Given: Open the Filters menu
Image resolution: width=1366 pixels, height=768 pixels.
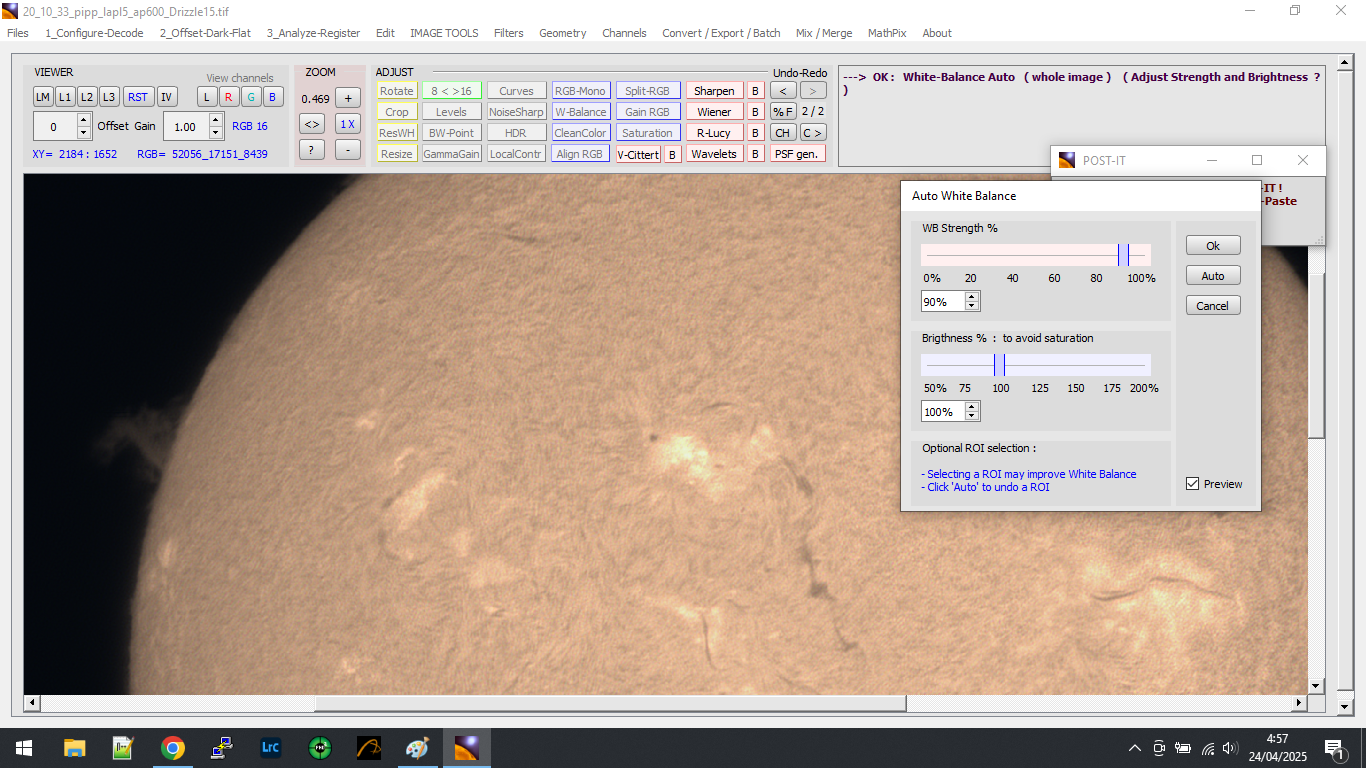Looking at the screenshot, I should coord(508,33).
